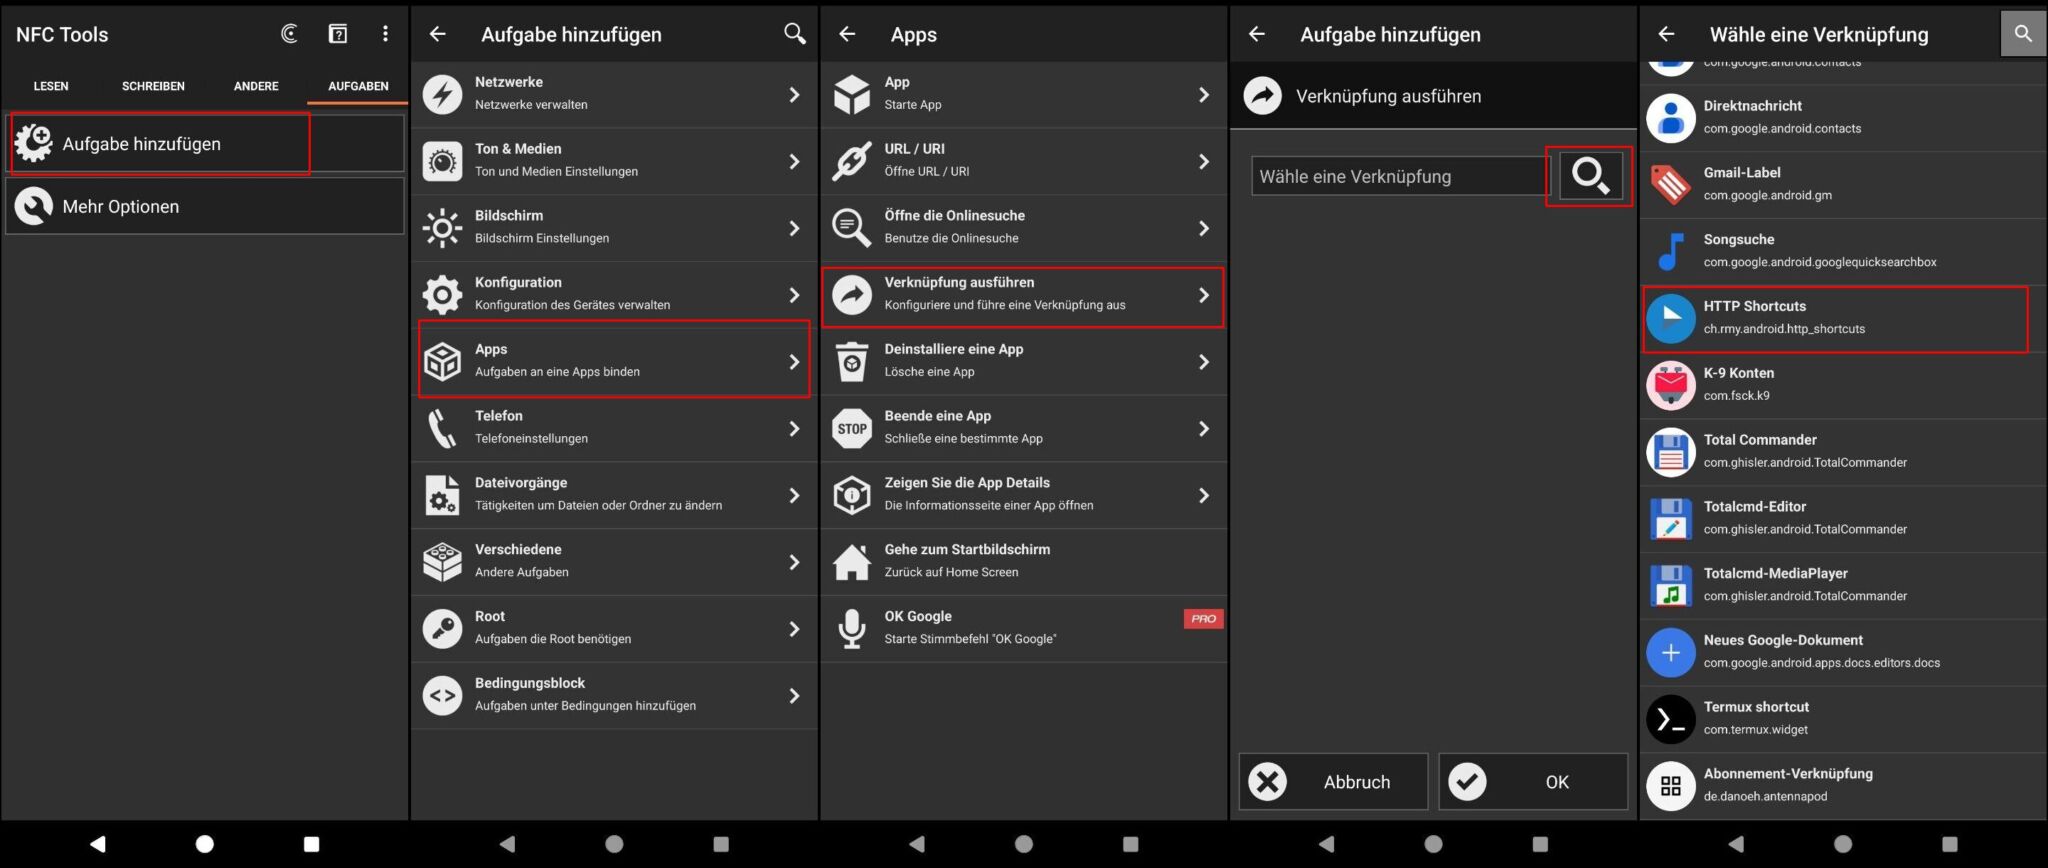Click the Gehe zum Startbildschirm house icon

[x=852, y=562]
